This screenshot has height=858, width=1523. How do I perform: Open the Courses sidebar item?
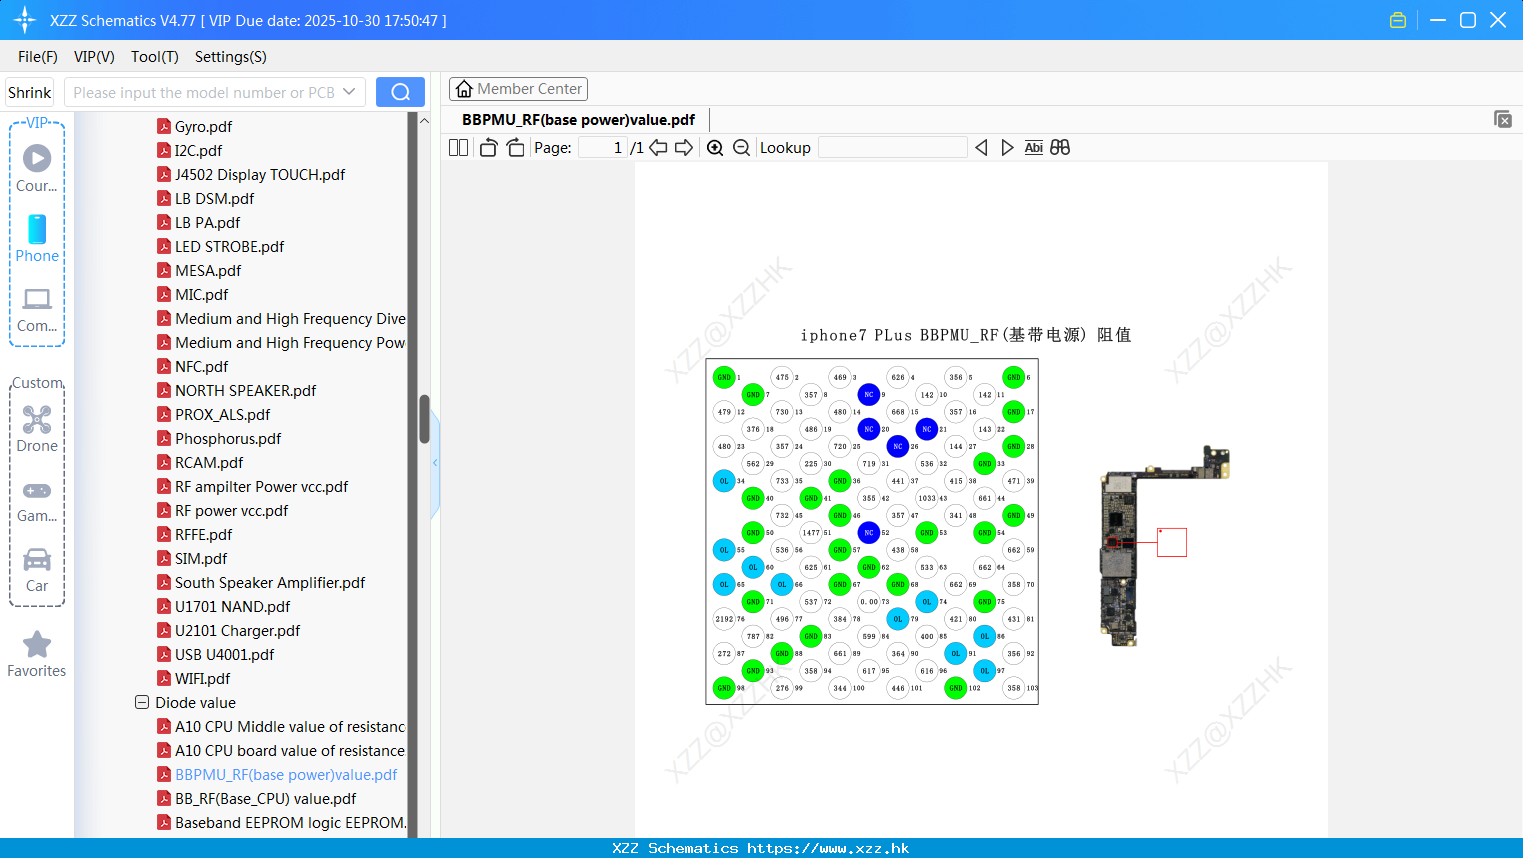coord(37,169)
